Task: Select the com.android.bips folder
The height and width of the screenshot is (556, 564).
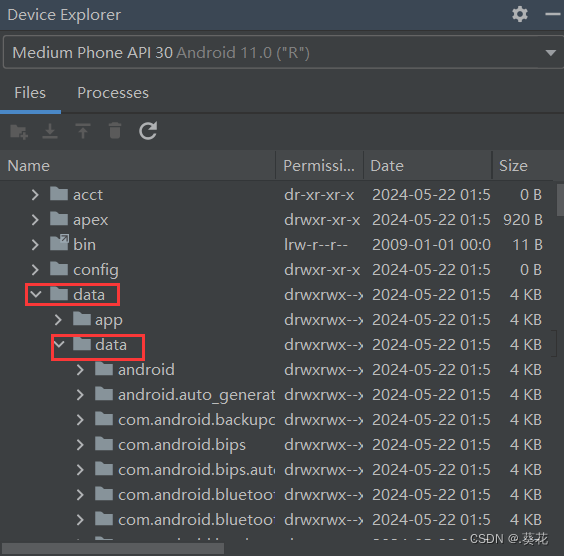Action: click(x=182, y=445)
